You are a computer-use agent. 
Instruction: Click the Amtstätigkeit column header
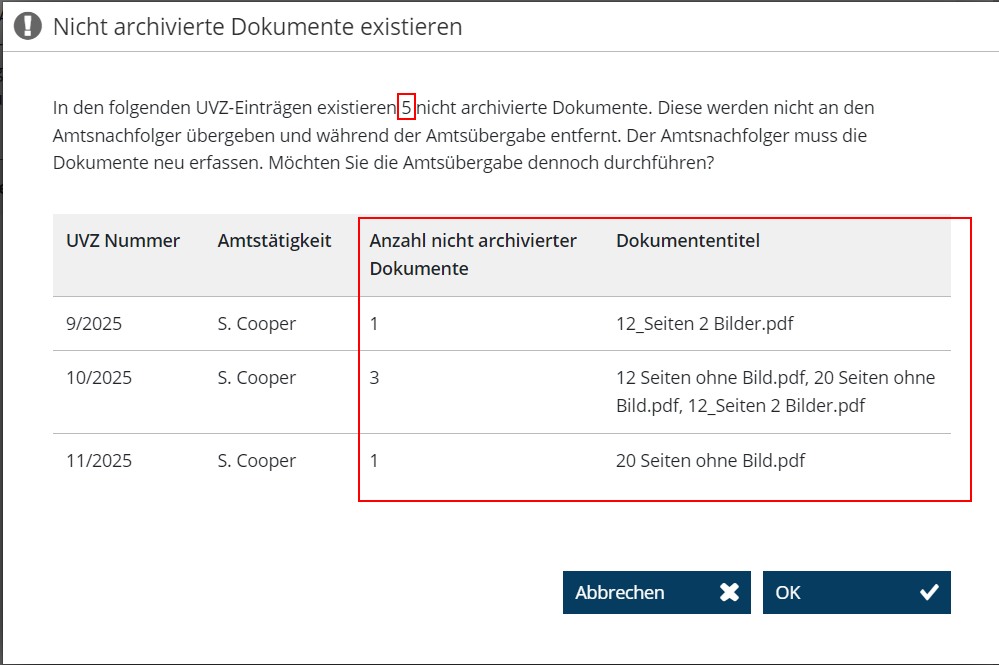[x=274, y=241]
